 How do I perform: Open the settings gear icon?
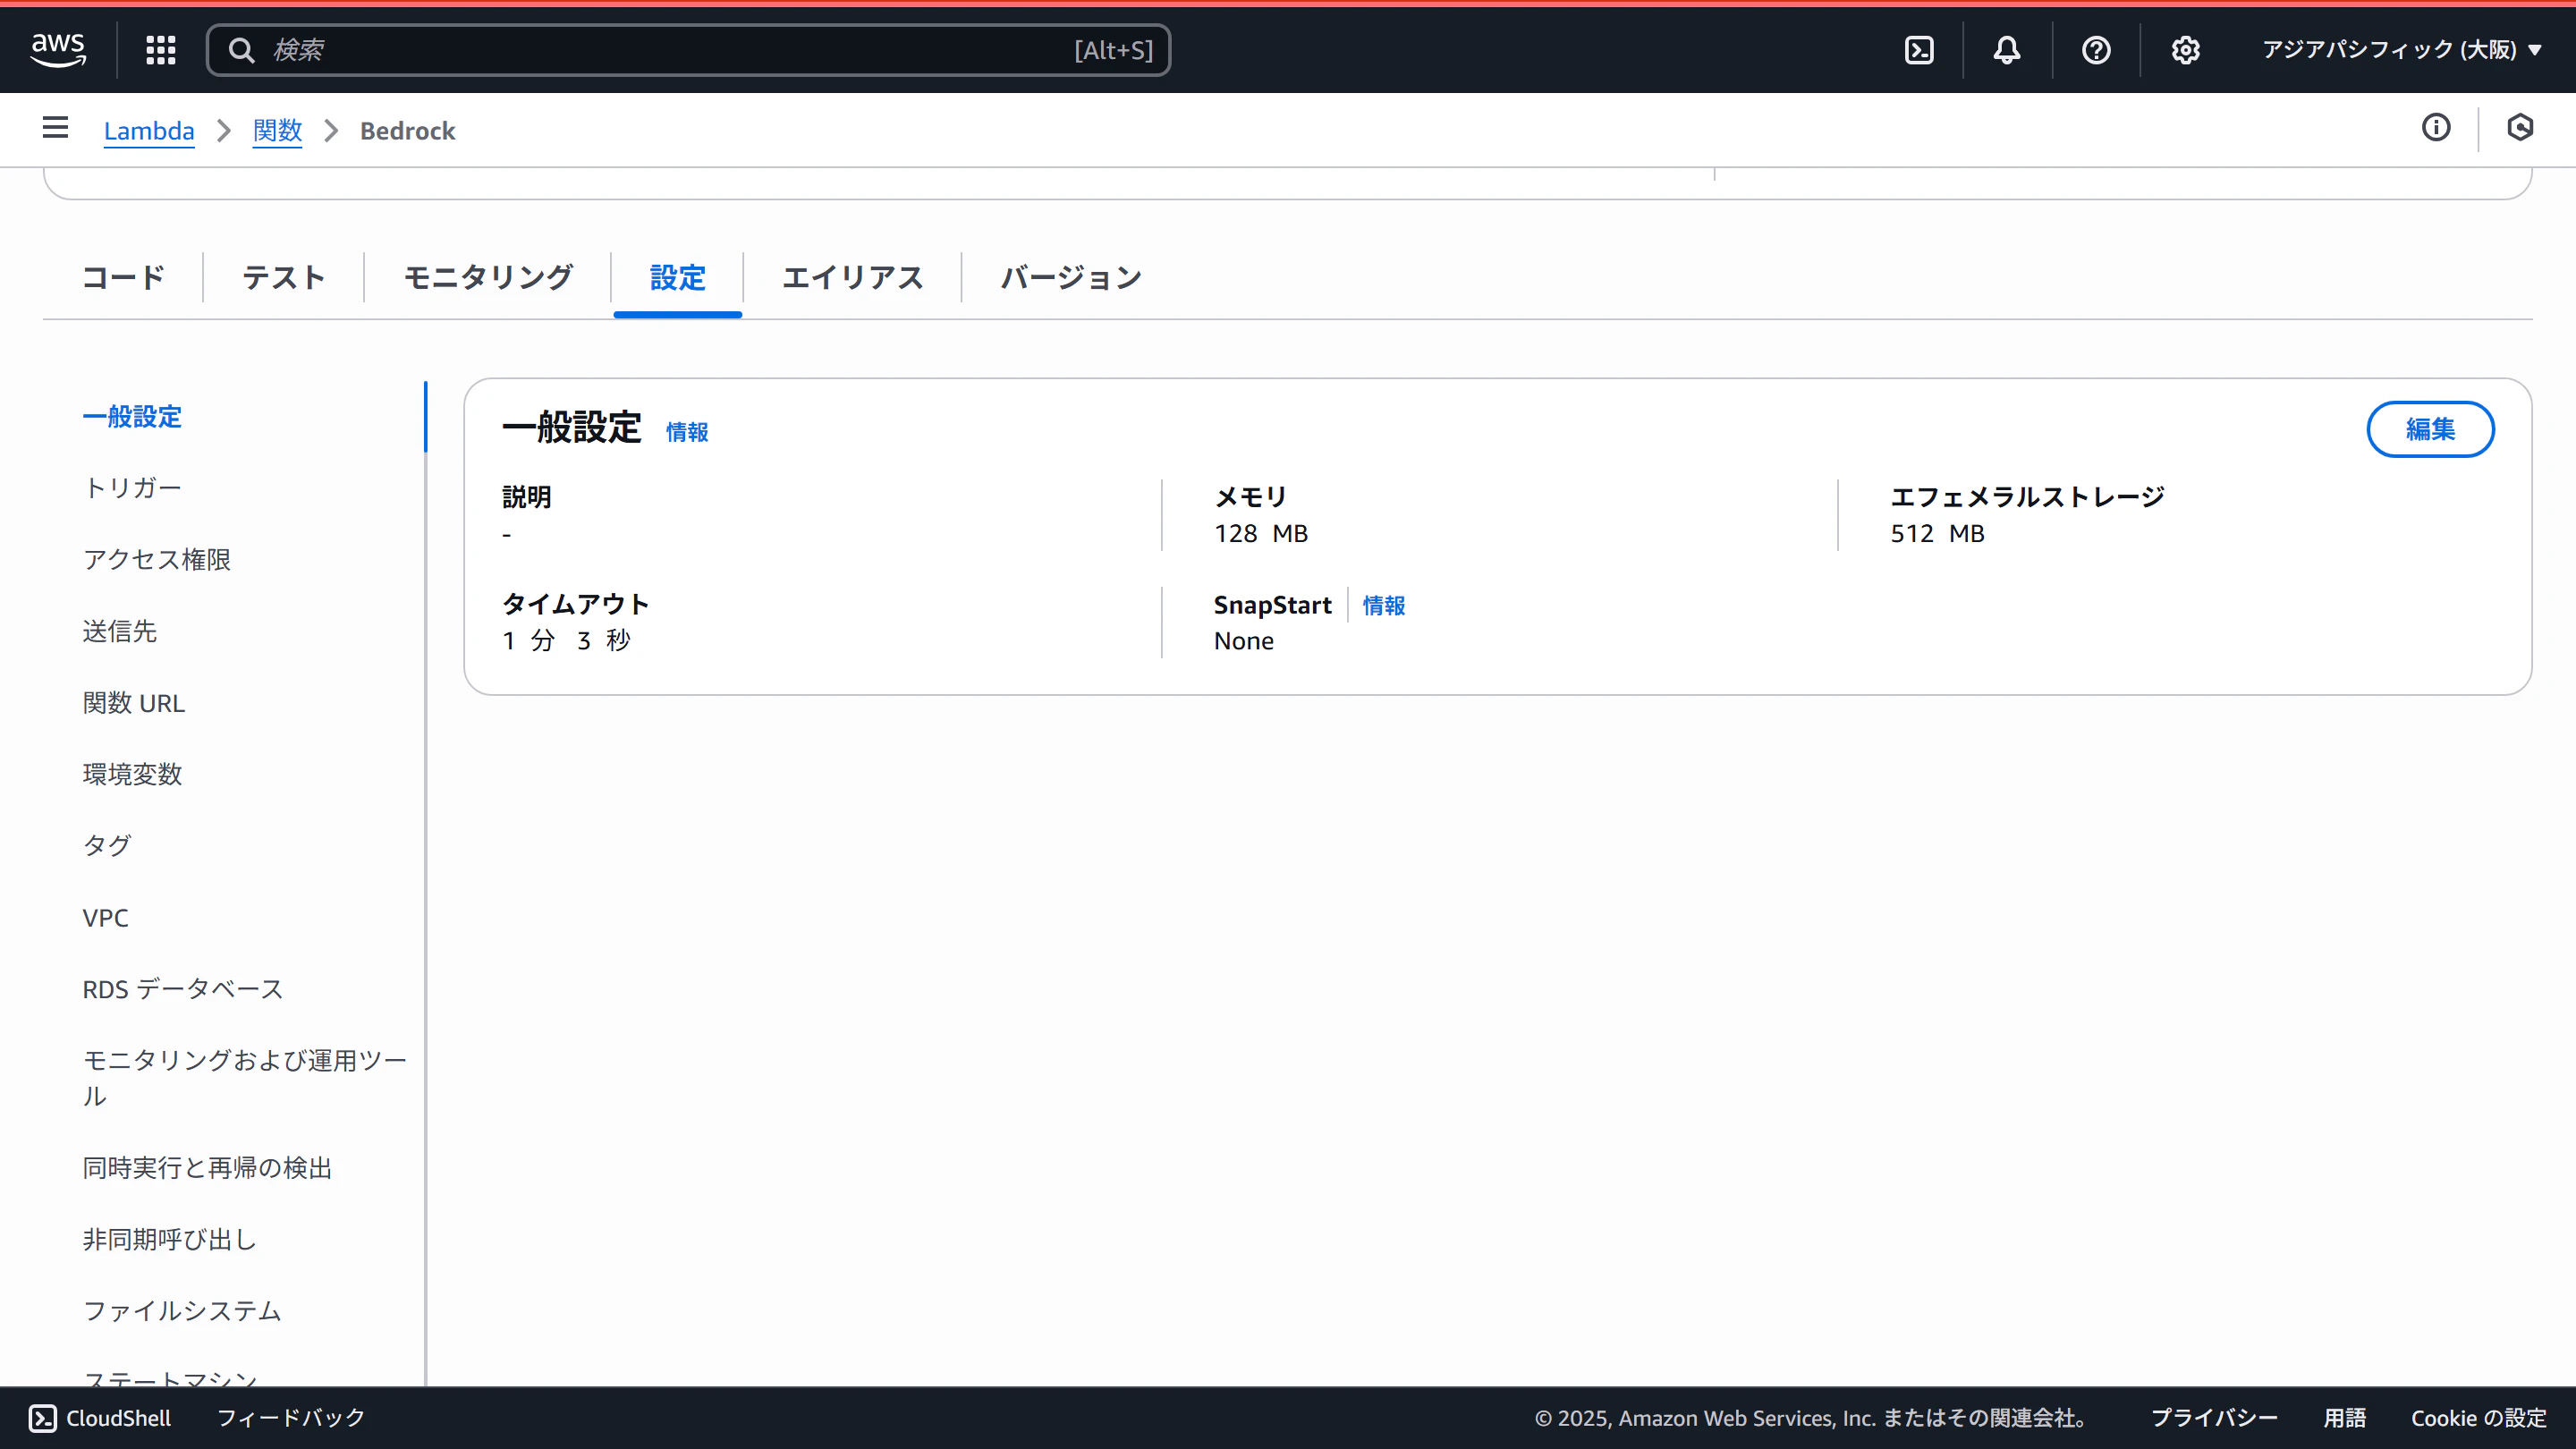point(2185,50)
